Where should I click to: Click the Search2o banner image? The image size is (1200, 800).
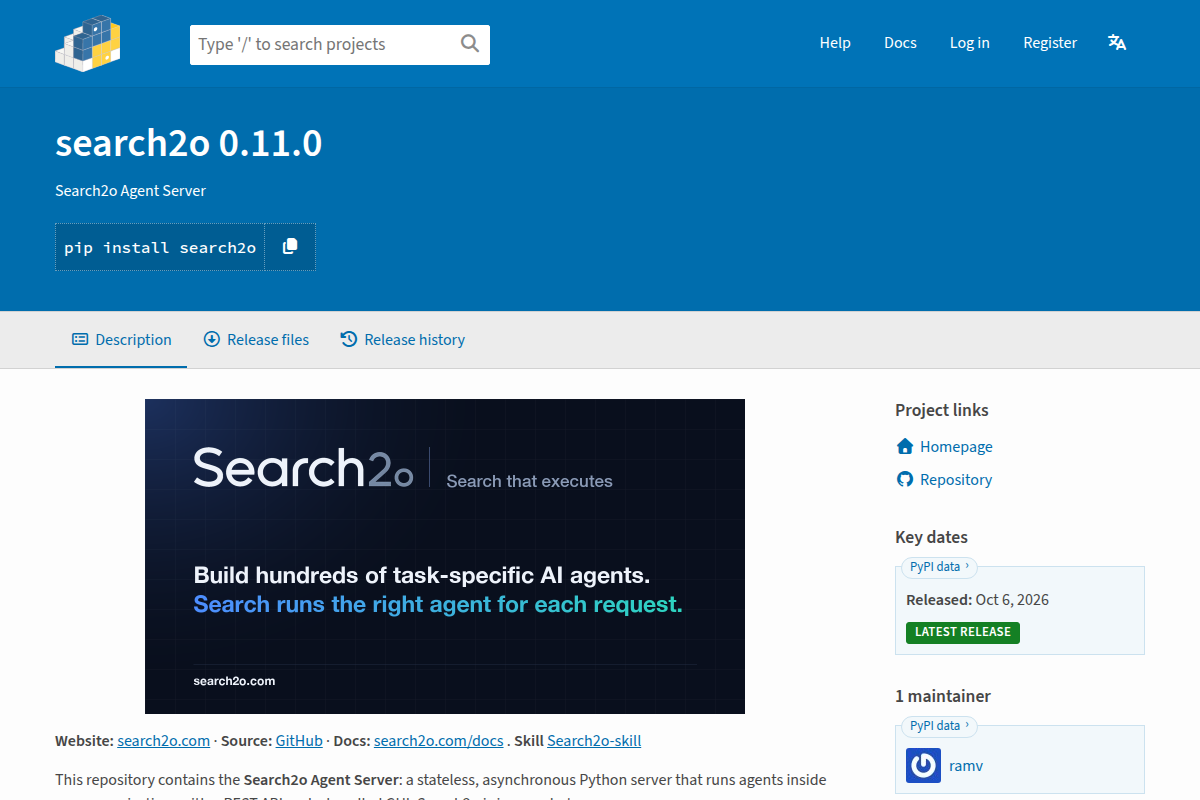[445, 556]
